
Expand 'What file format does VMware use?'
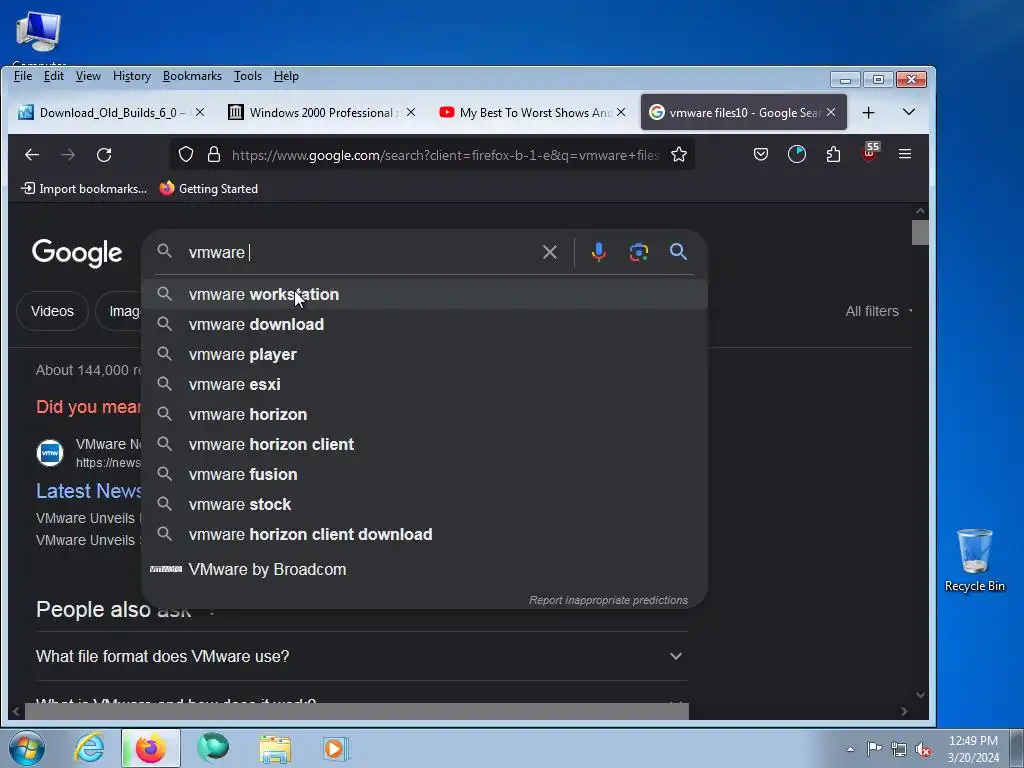(362, 656)
